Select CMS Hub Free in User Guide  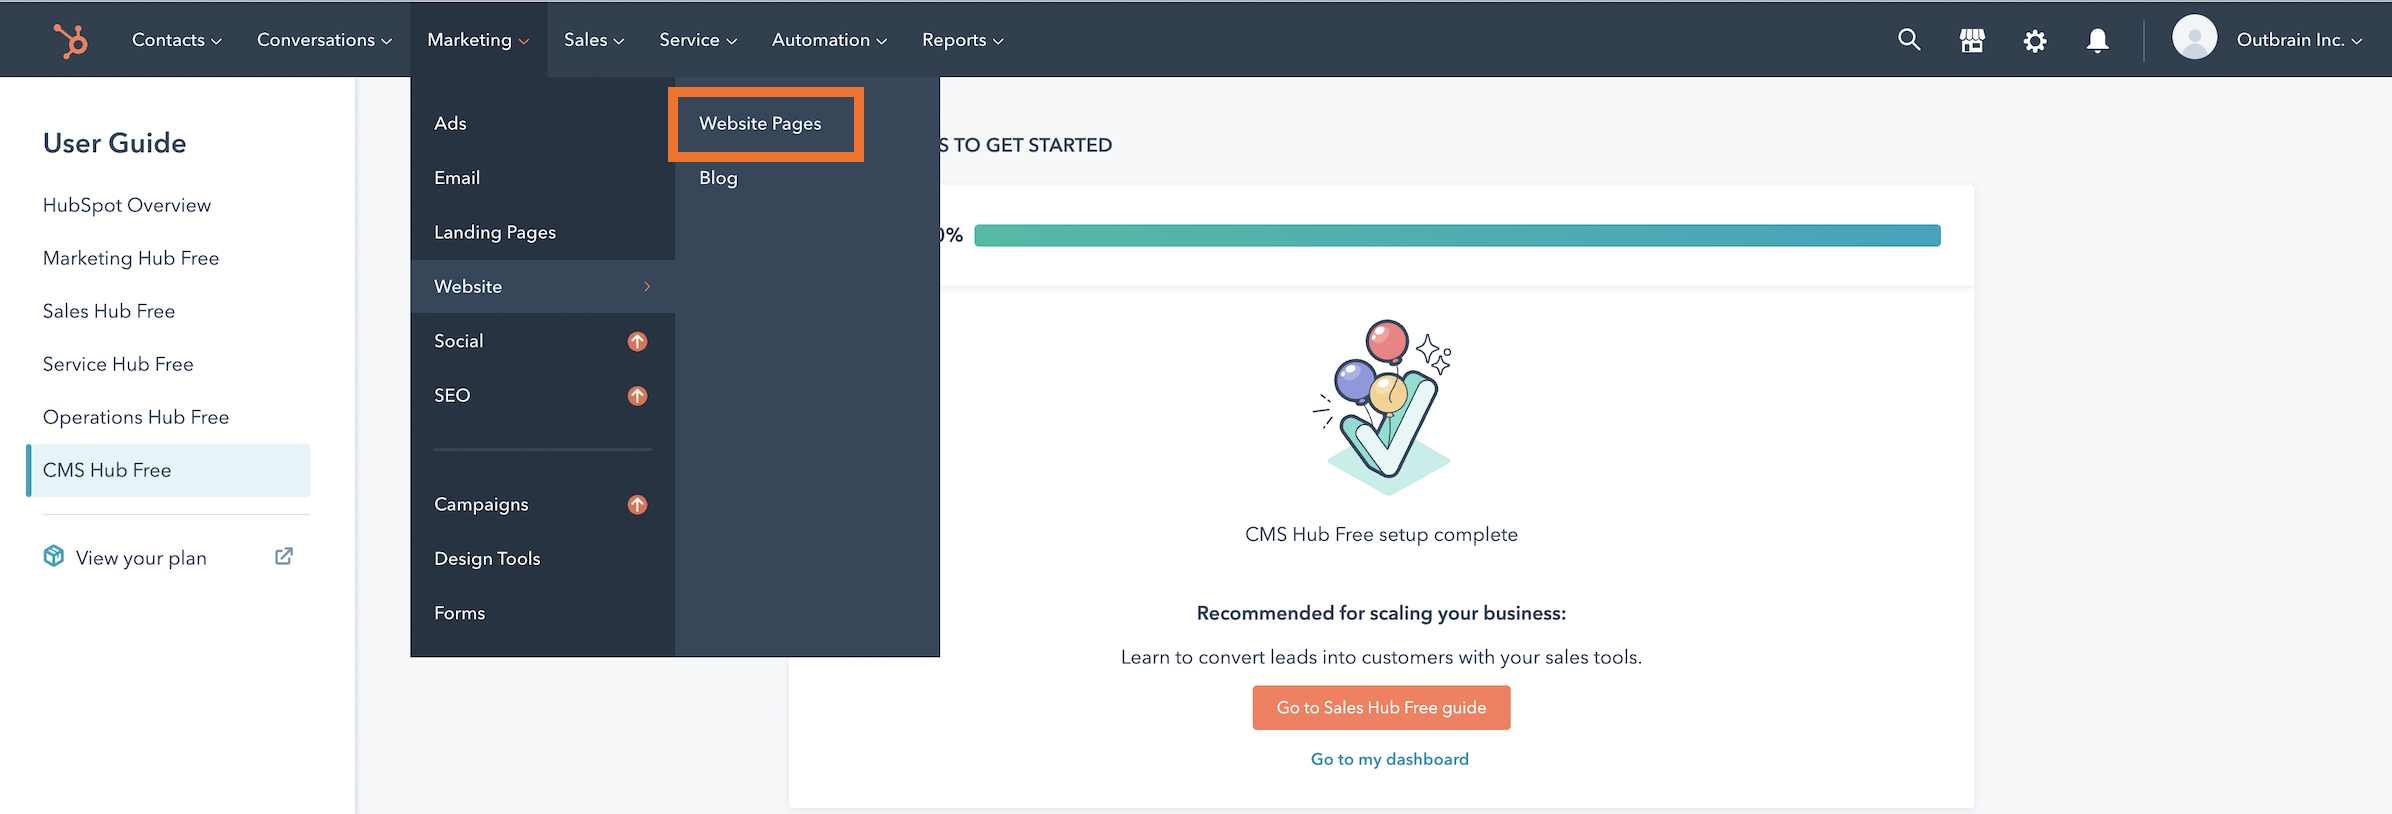click(107, 470)
